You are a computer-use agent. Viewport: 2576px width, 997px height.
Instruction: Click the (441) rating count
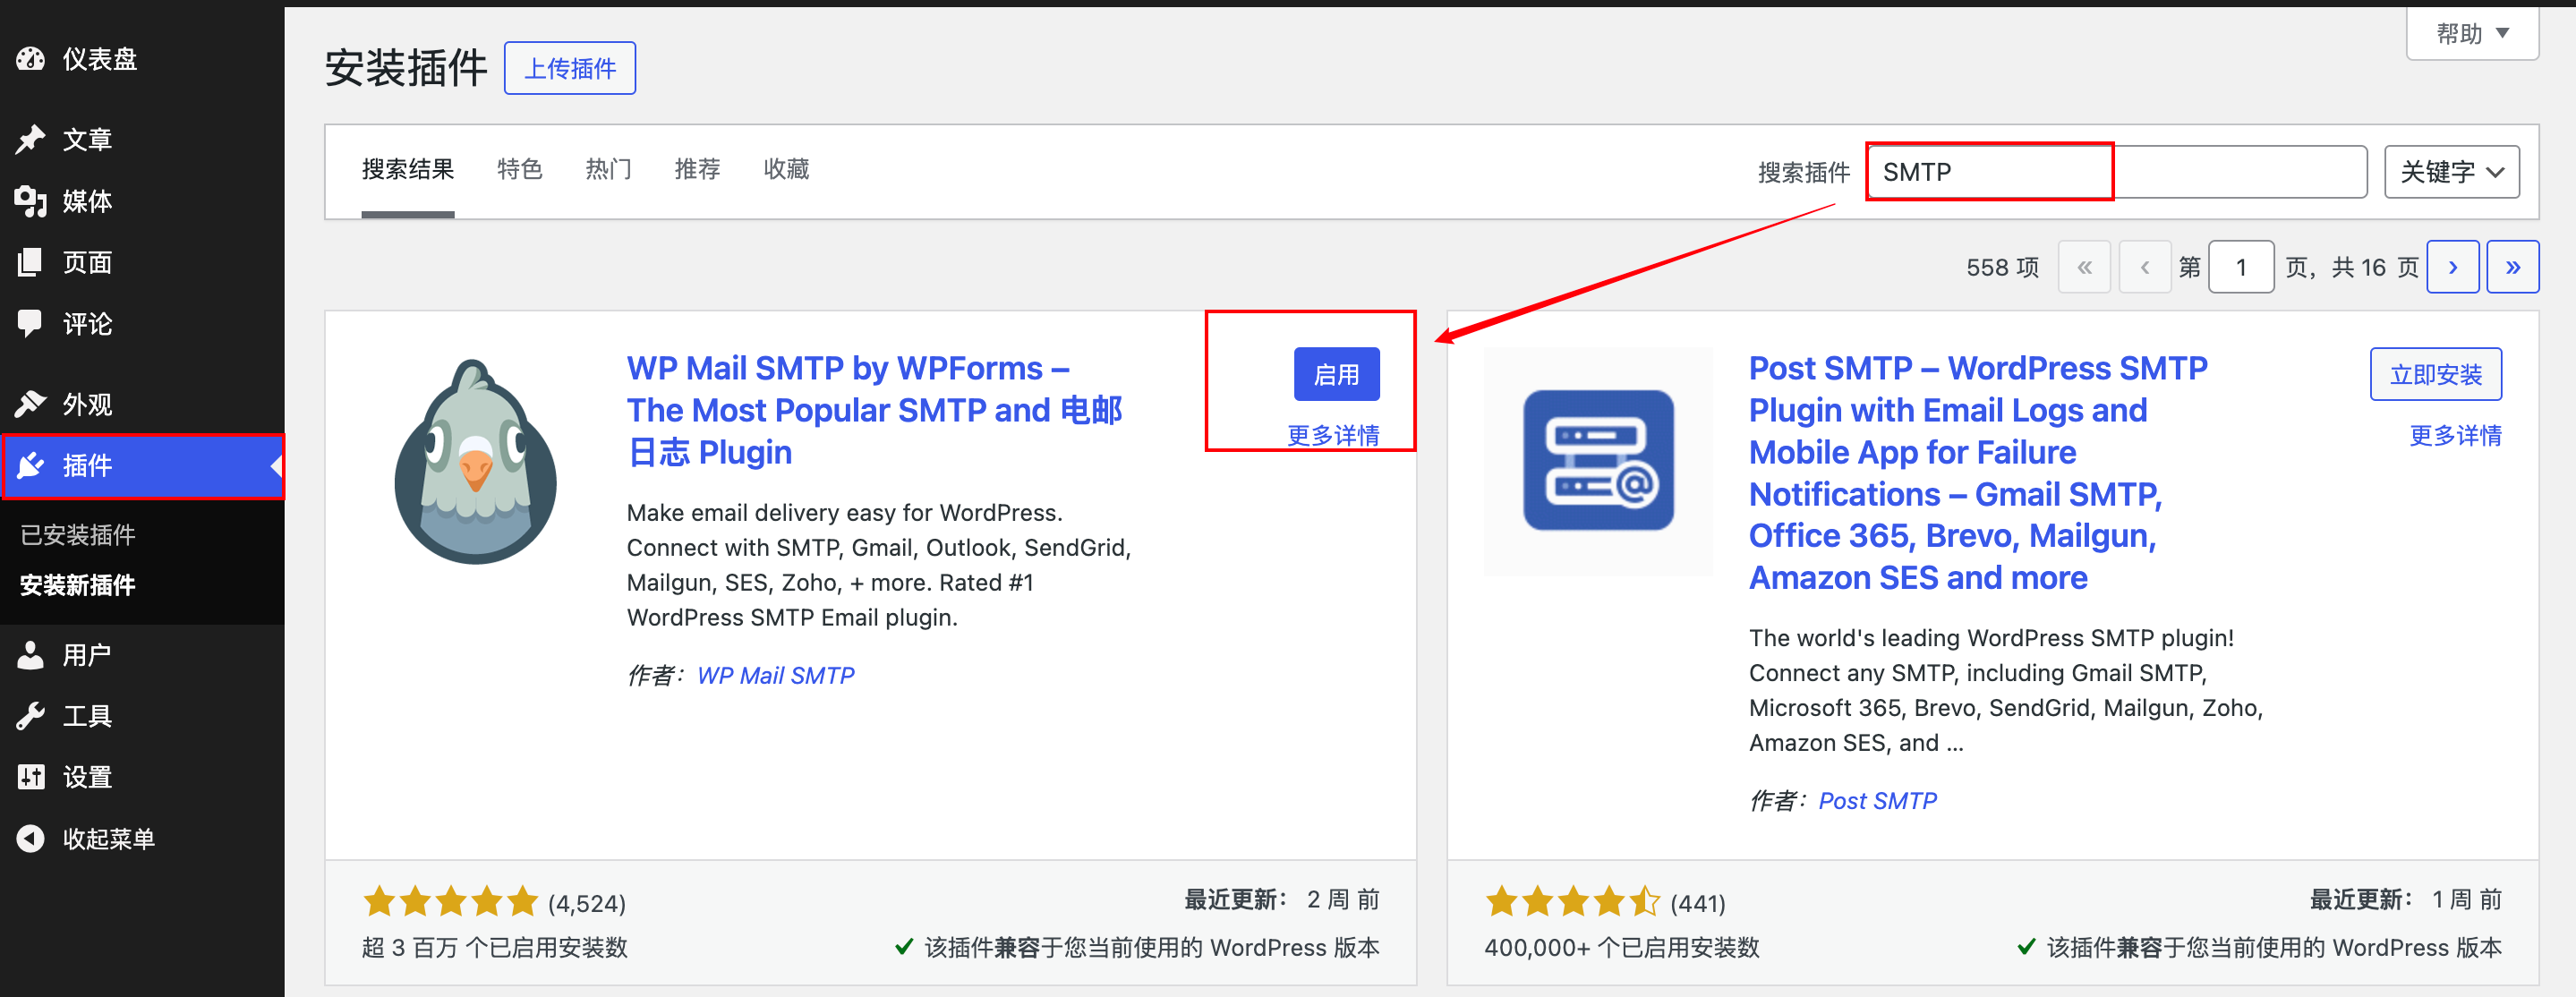point(1697,903)
